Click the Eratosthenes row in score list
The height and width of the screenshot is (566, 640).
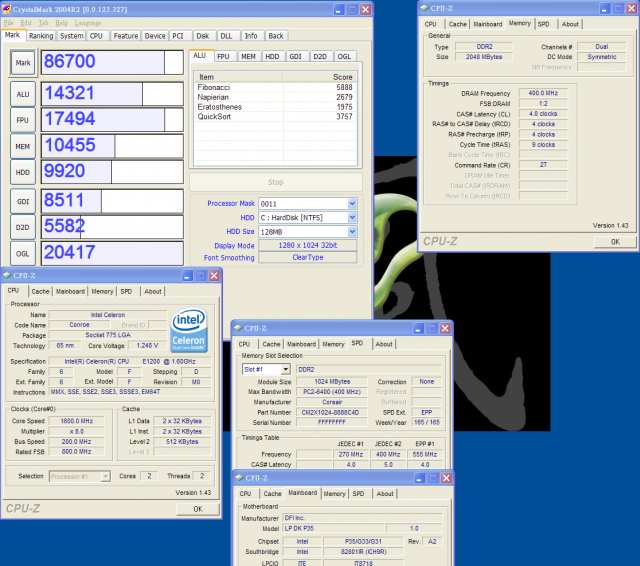tap(276, 107)
